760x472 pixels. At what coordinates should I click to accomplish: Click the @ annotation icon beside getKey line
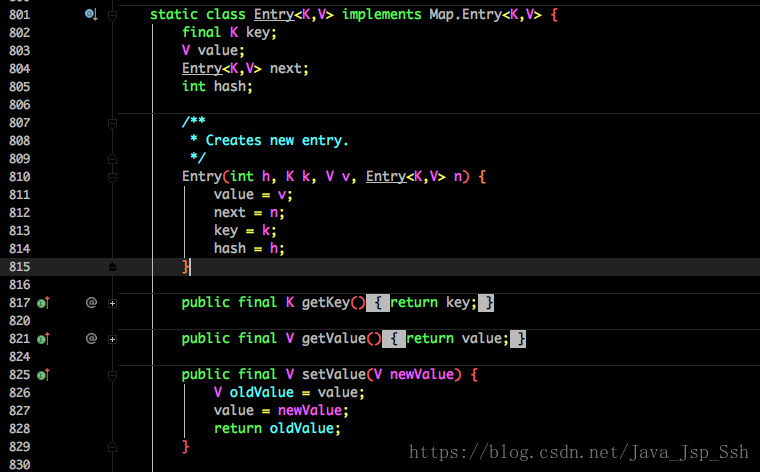[x=91, y=303]
